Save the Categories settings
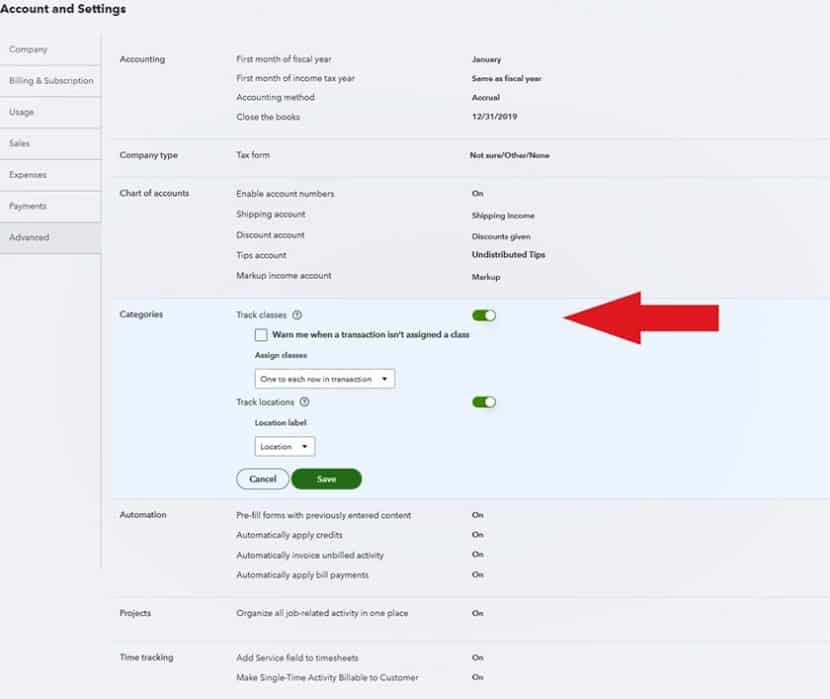 [327, 479]
